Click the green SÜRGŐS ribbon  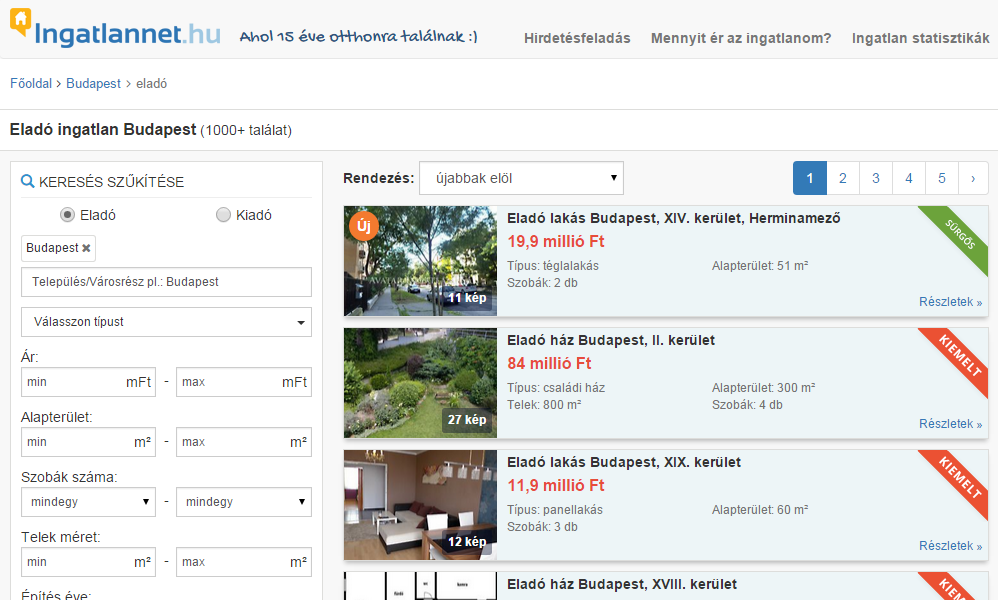[x=957, y=242]
